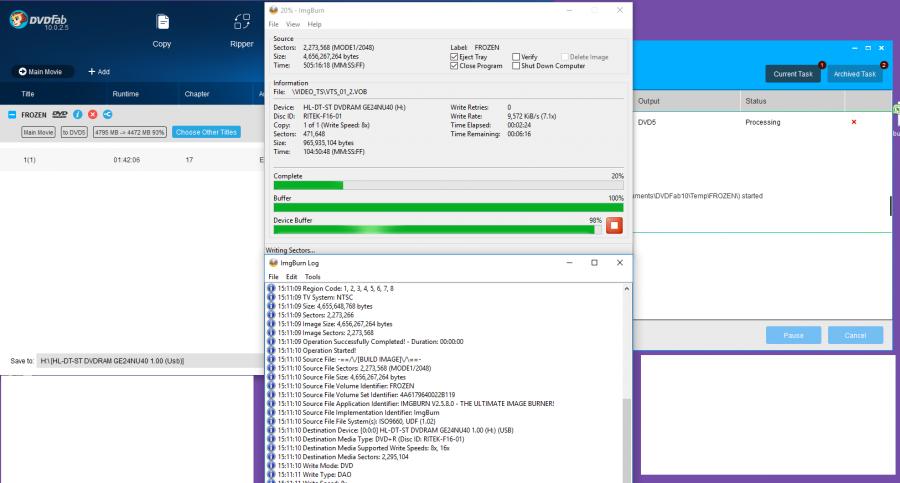
Task: Cancel the DVD5 task with red X
Action: click(x=853, y=122)
